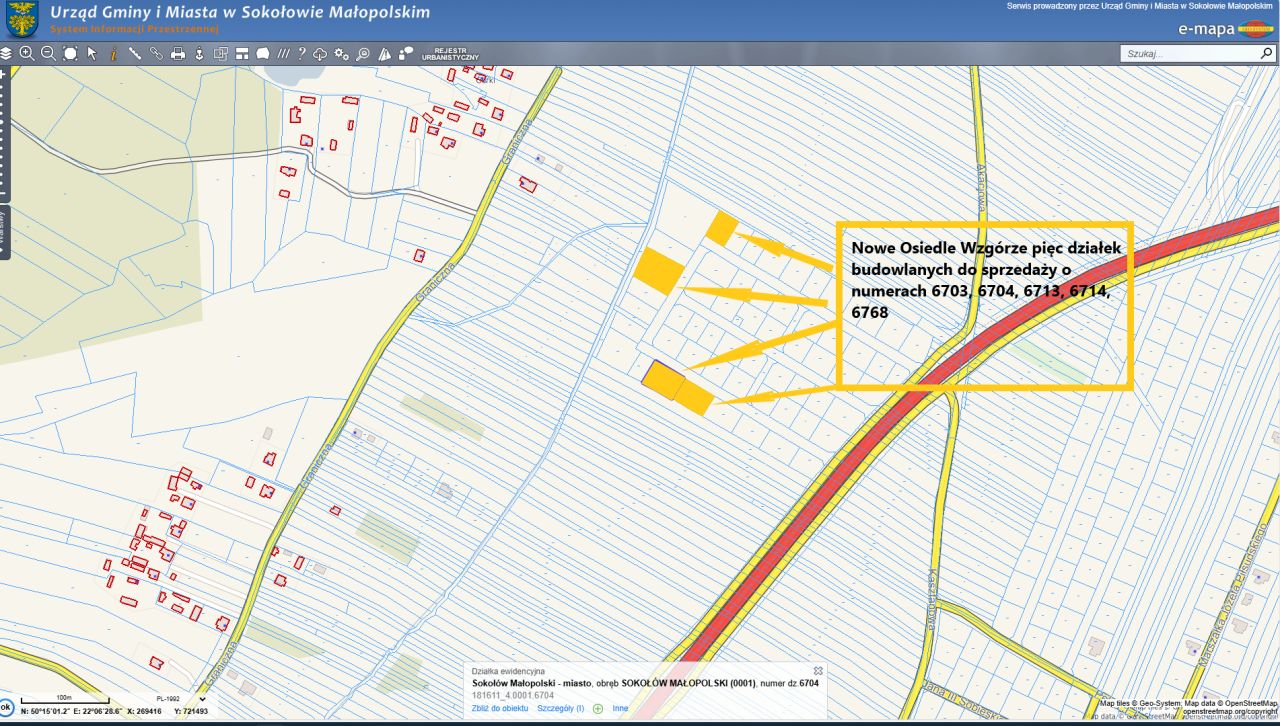The image size is (1280, 726).
Task: Activate the arrow selection pointer tool
Action: tap(92, 53)
